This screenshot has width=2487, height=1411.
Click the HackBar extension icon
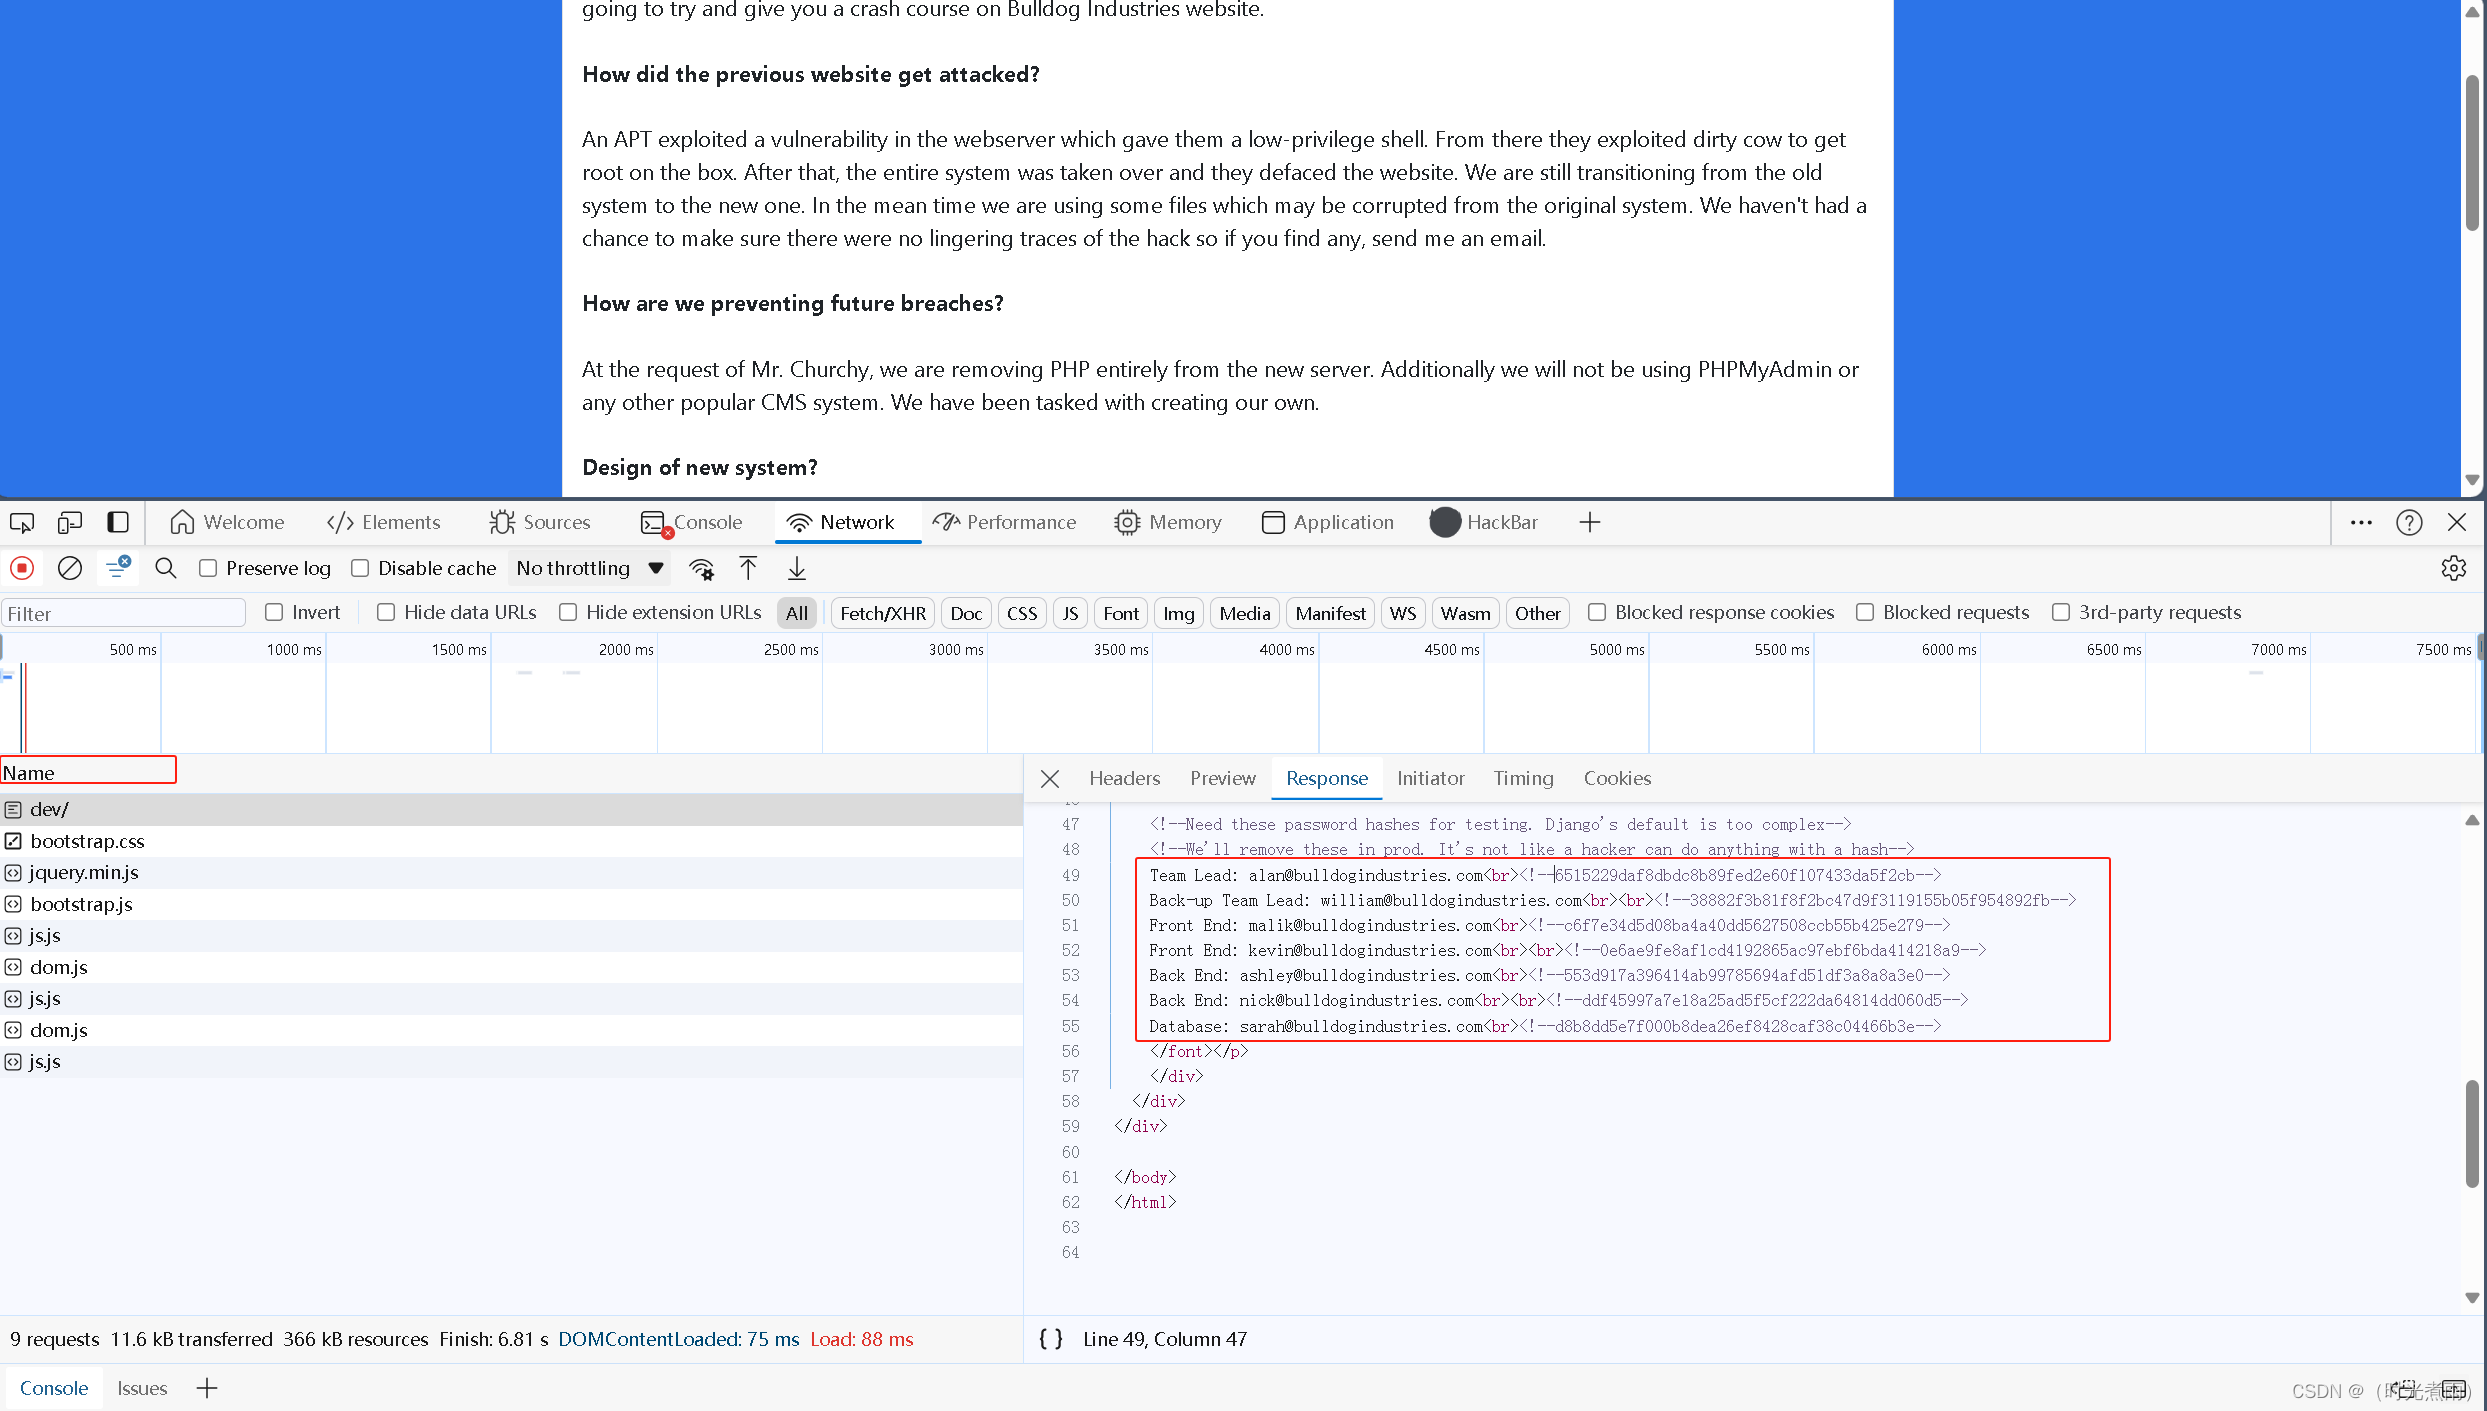1443,521
